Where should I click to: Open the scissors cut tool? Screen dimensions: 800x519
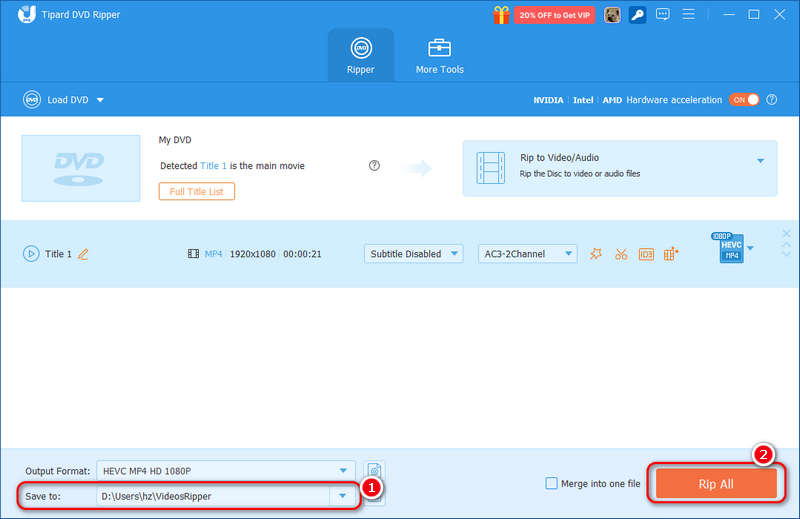tap(621, 254)
